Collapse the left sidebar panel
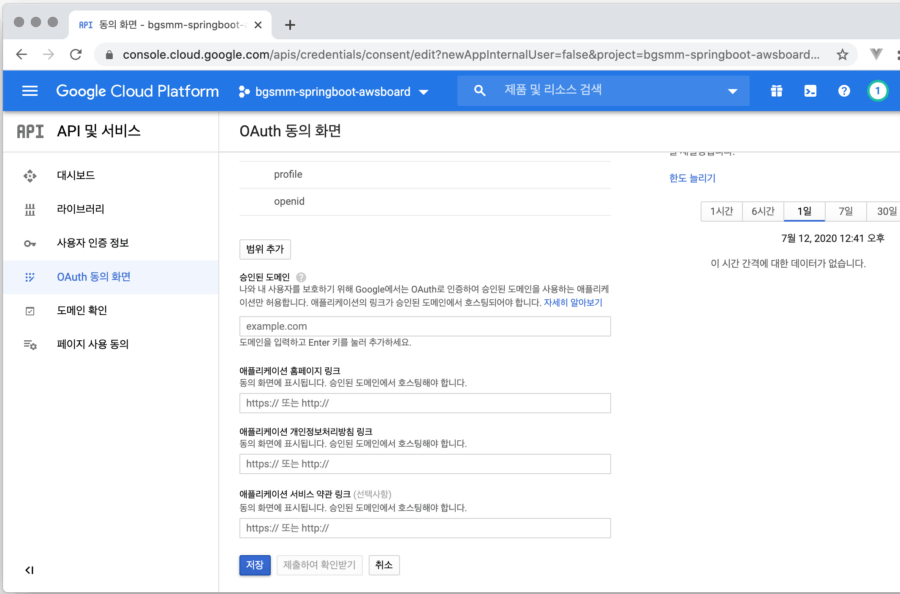 (x=29, y=570)
